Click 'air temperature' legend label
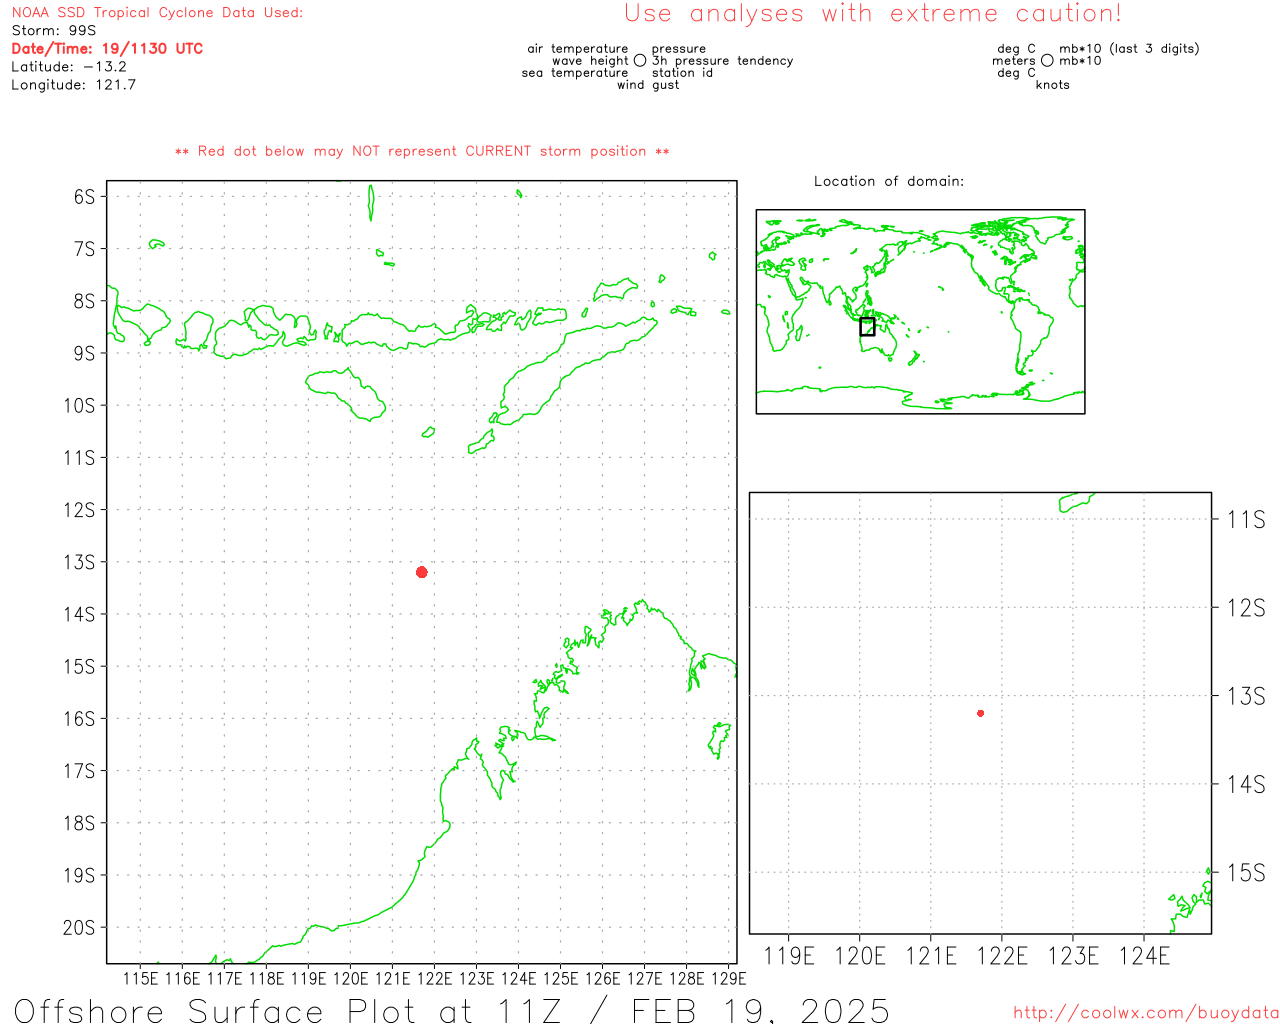This screenshot has width=1280, height=1024. [x=578, y=48]
